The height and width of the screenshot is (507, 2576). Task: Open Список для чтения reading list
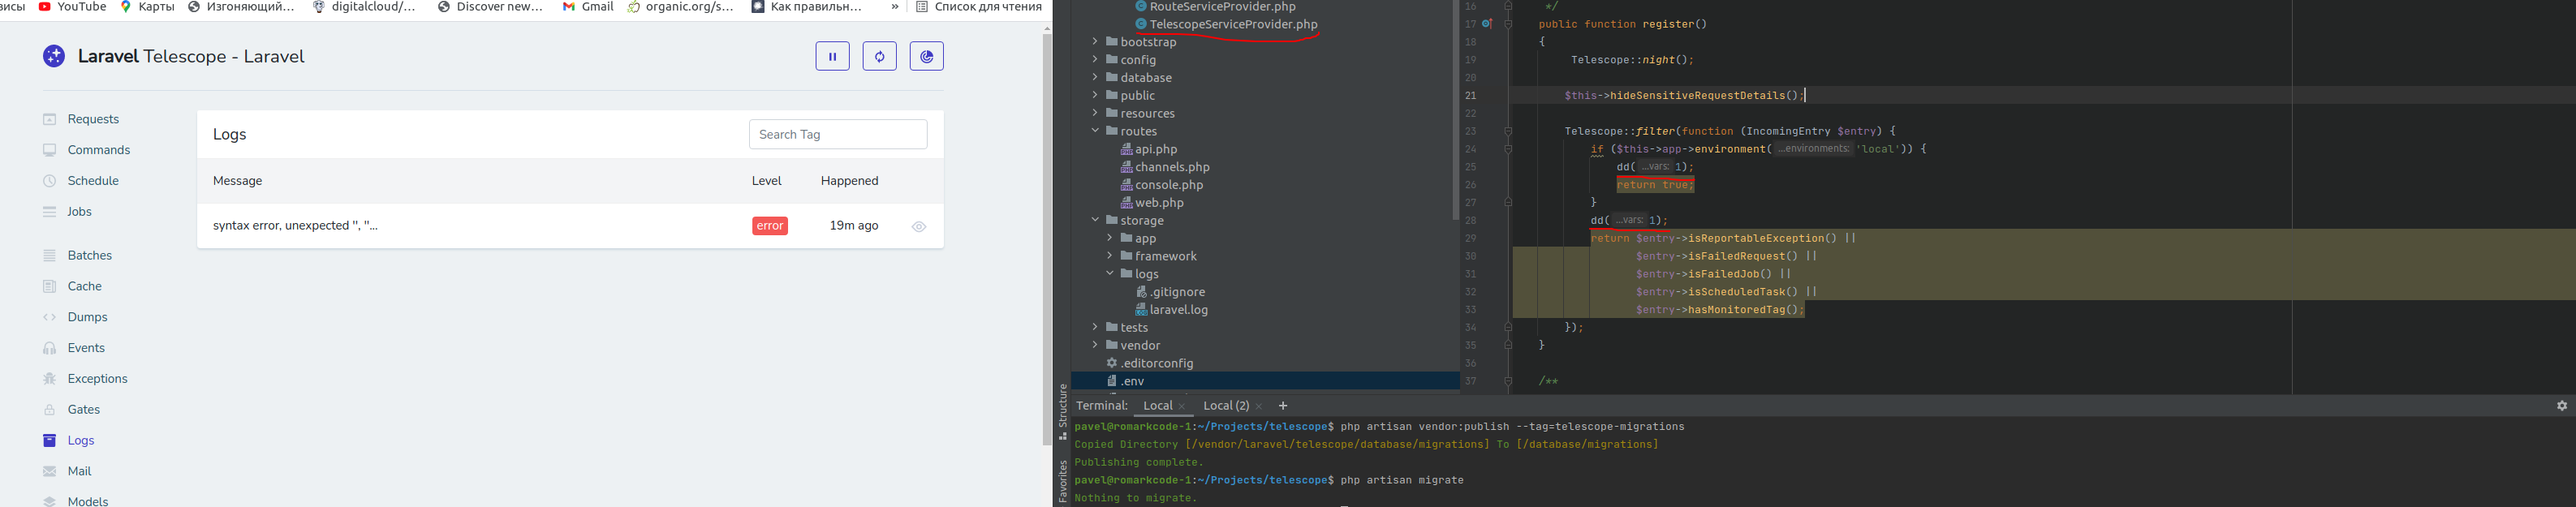pyautogui.click(x=979, y=7)
